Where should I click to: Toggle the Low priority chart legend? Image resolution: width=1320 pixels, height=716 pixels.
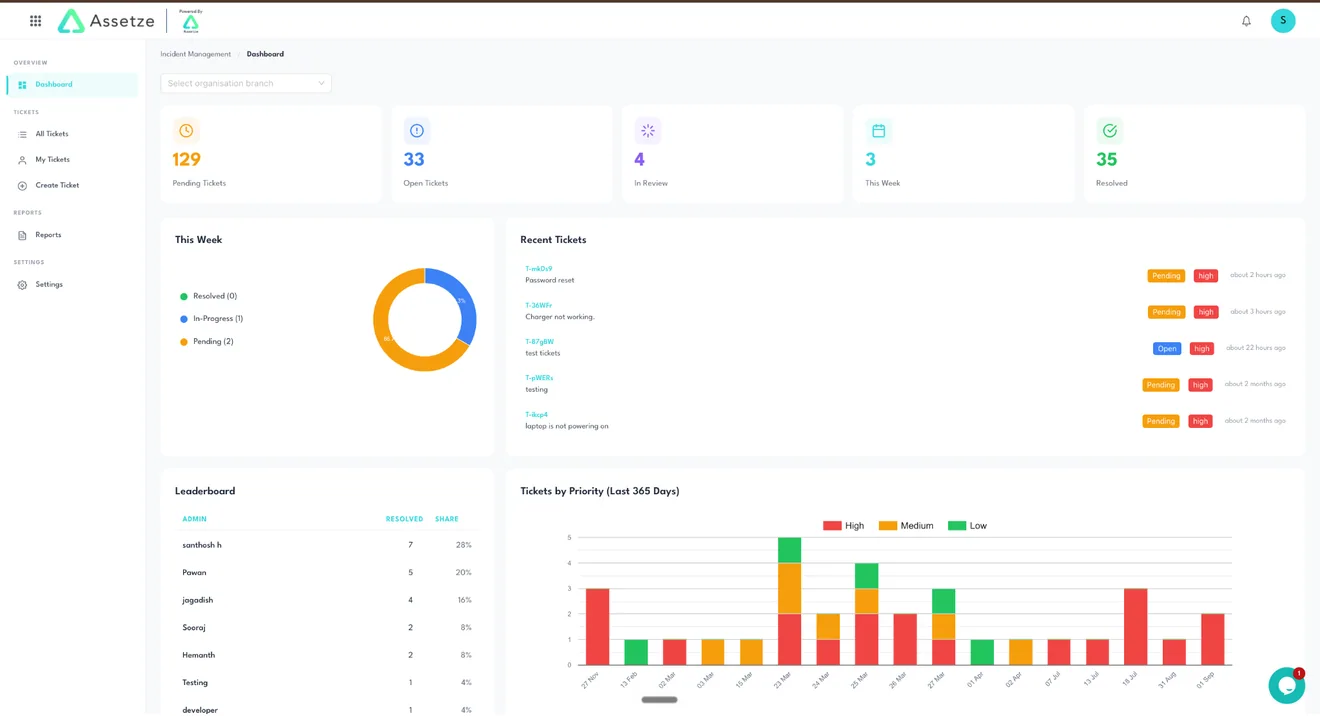pos(967,526)
